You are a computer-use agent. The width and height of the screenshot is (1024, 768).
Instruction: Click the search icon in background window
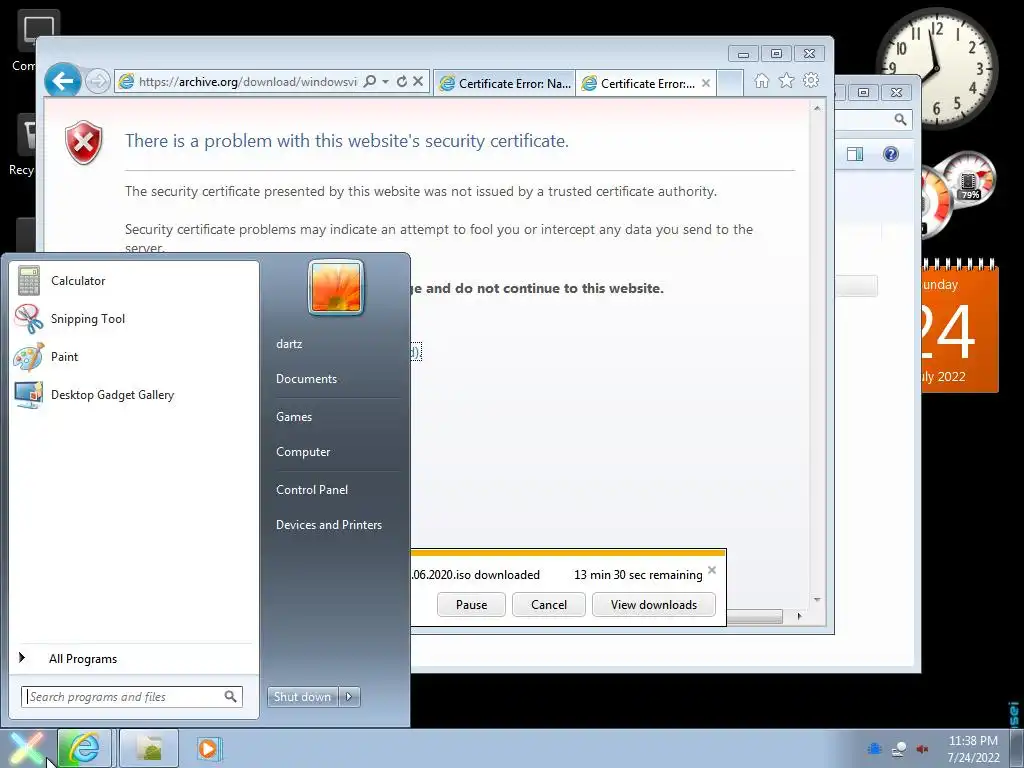coord(900,120)
